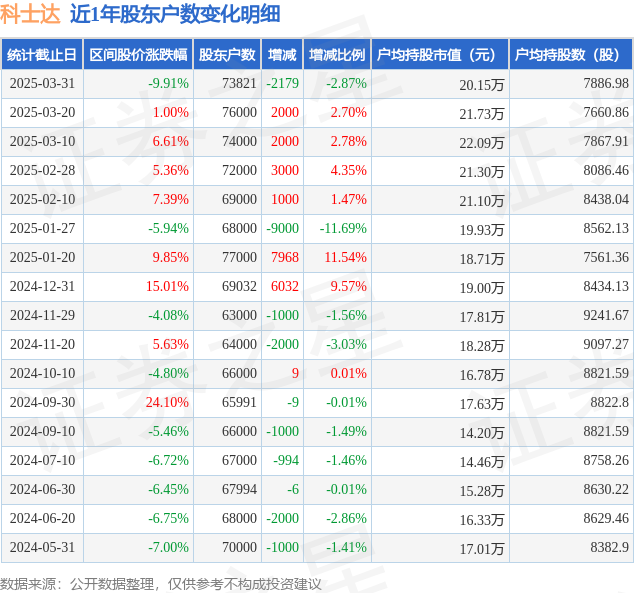The width and height of the screenshot is (634, 593).
Task: Click the change ratio -3.03%
Action: click(347, 344)
